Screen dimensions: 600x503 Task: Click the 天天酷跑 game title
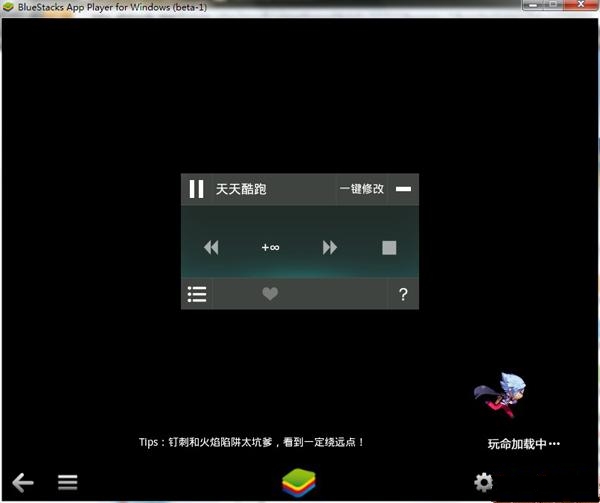[x=241, y=189]
